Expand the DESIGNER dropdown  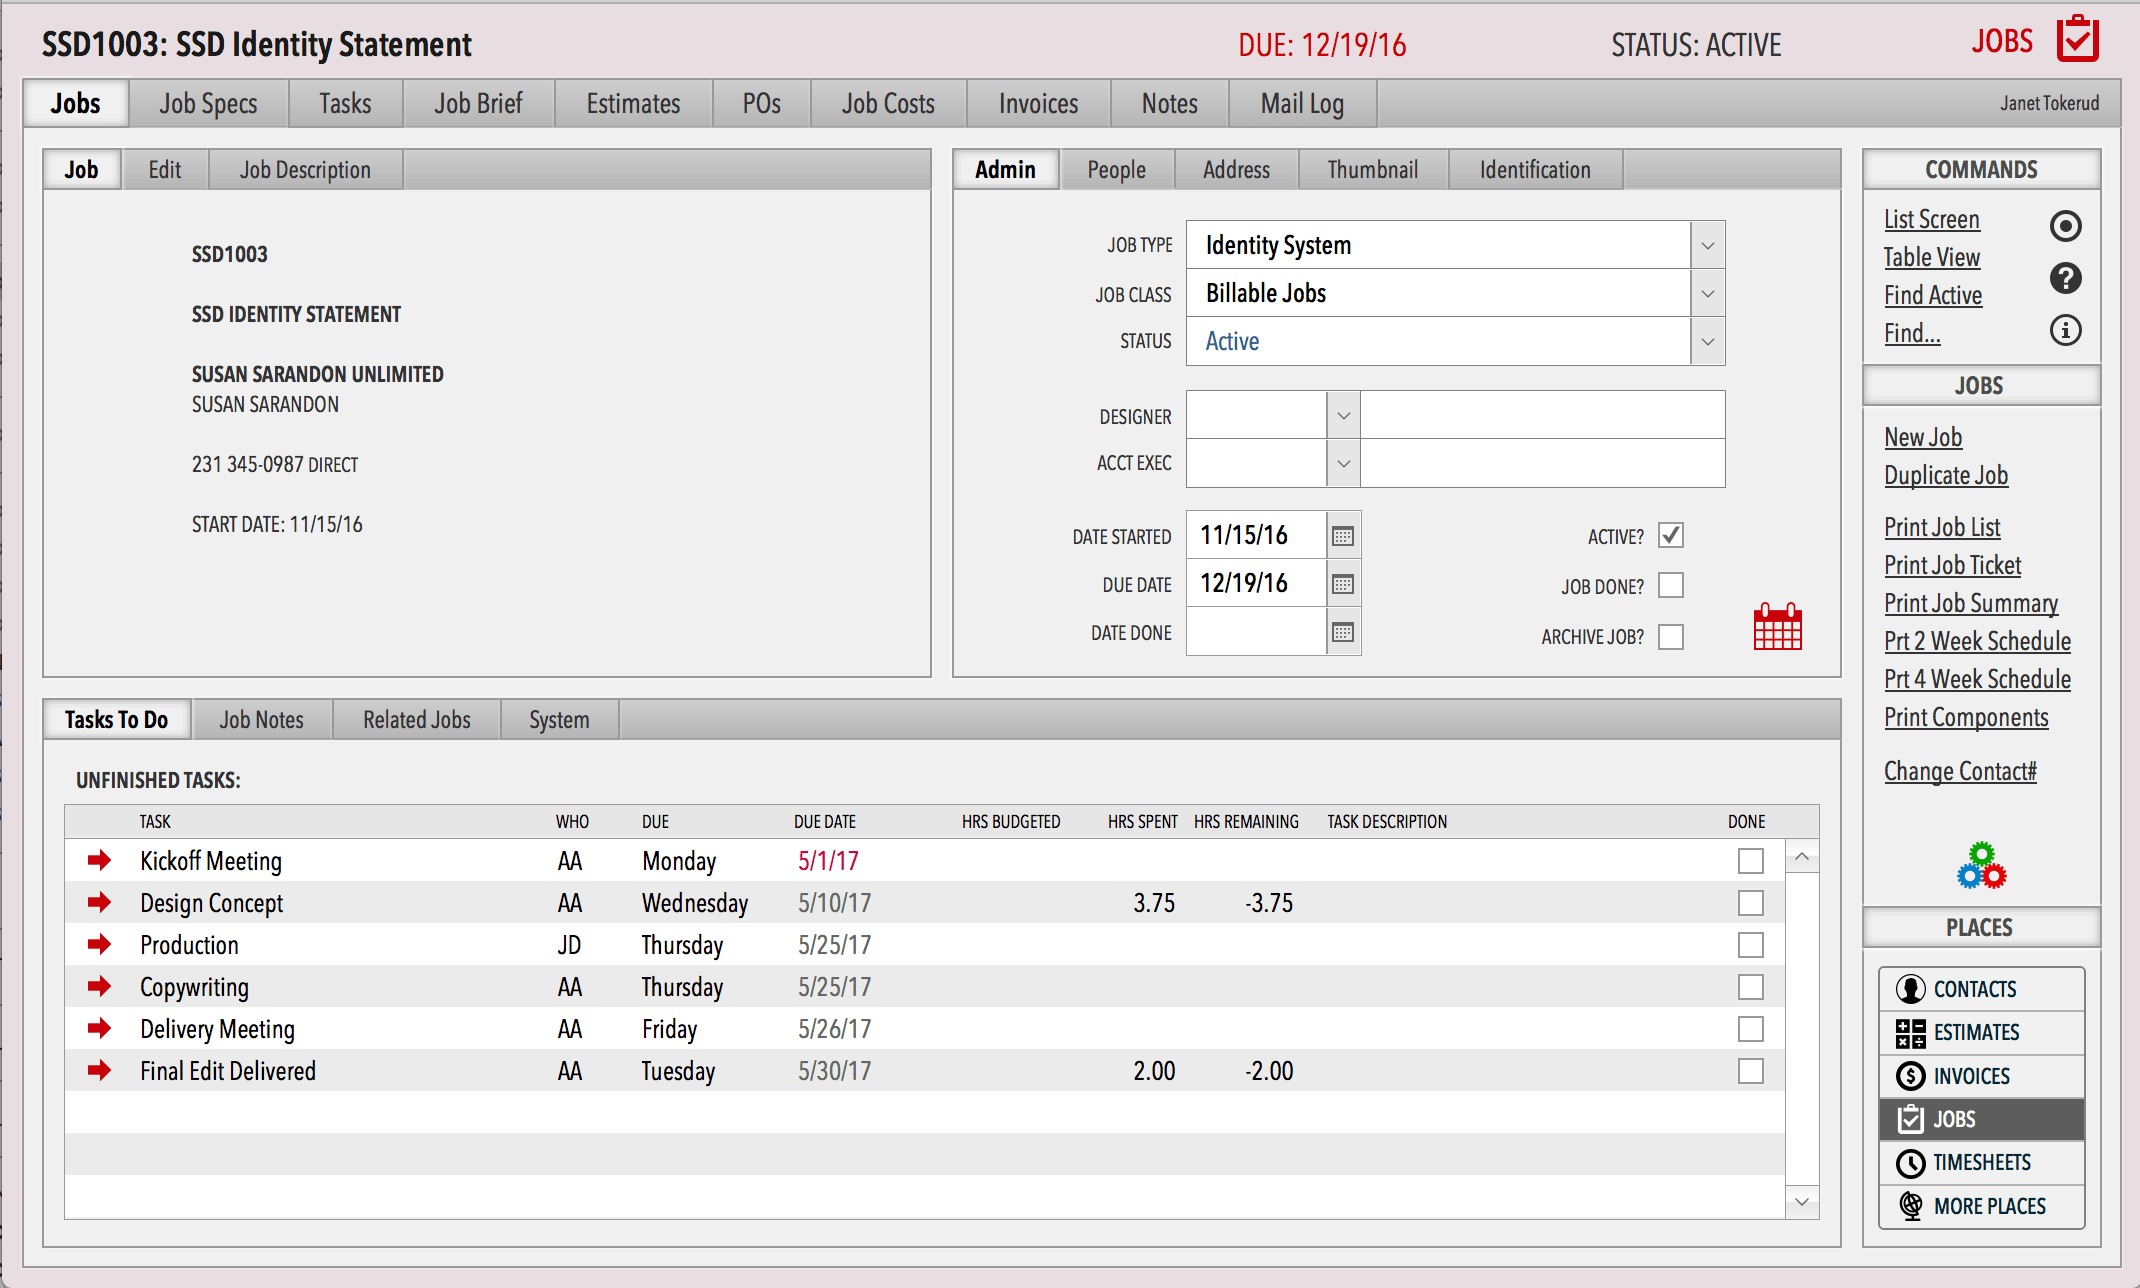(1343, 415)
